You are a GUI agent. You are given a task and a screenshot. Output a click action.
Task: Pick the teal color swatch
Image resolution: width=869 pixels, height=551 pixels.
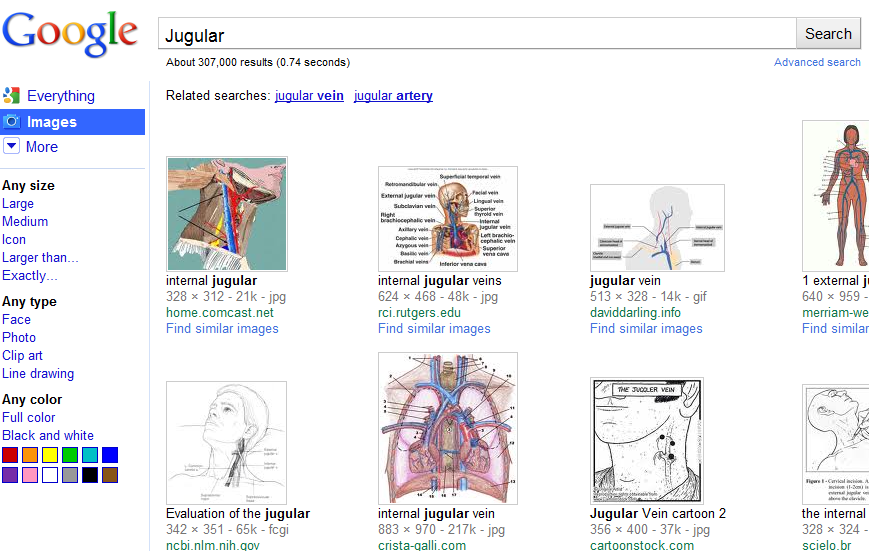90,455
